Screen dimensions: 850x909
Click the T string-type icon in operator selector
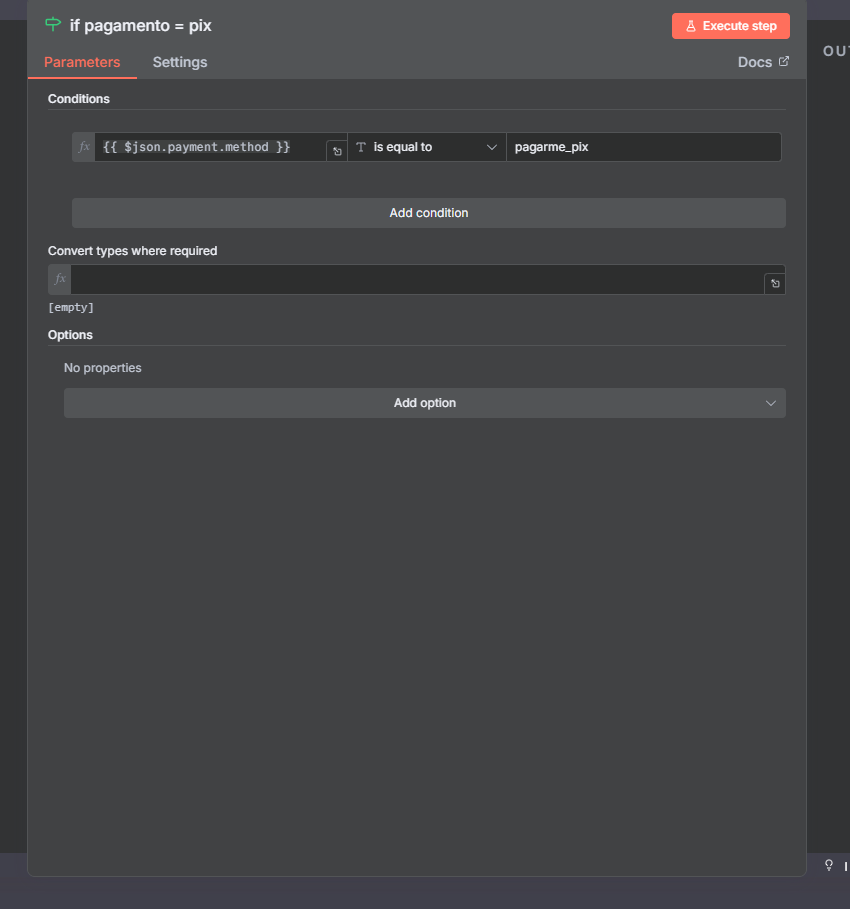point(361,147)
